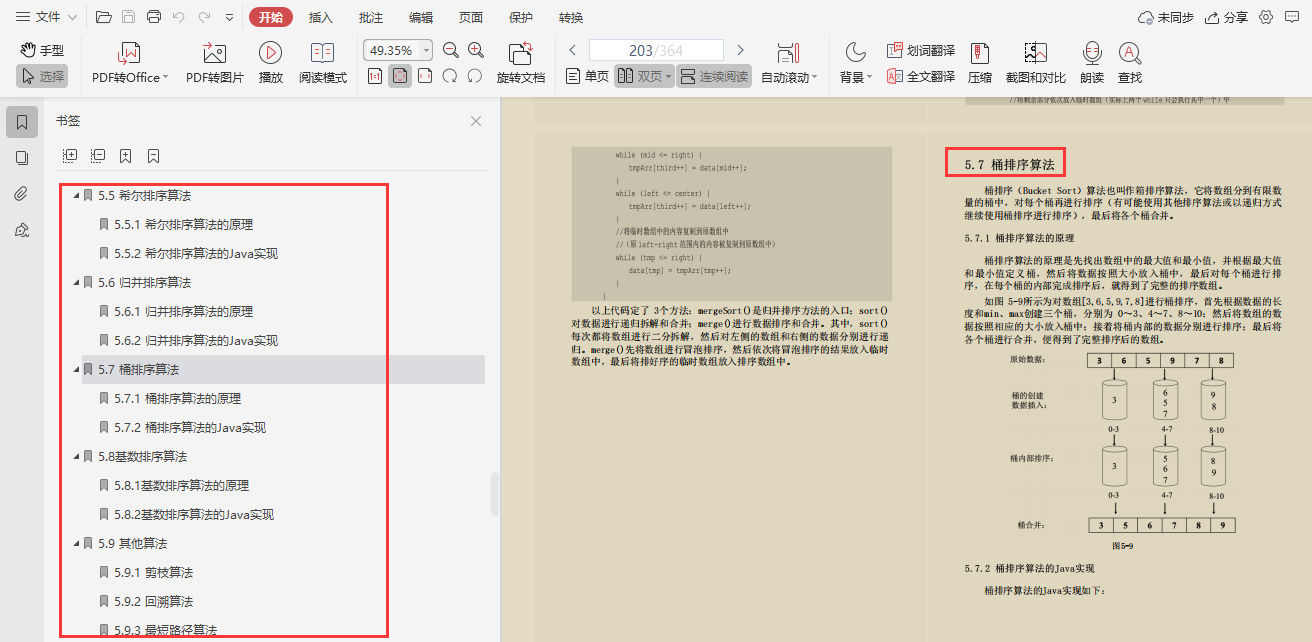Image resolution: width=1312 pixels, height=642 pixels.
Task: Open settings gear icon at top right
Action: click(x=1266, y=17)
